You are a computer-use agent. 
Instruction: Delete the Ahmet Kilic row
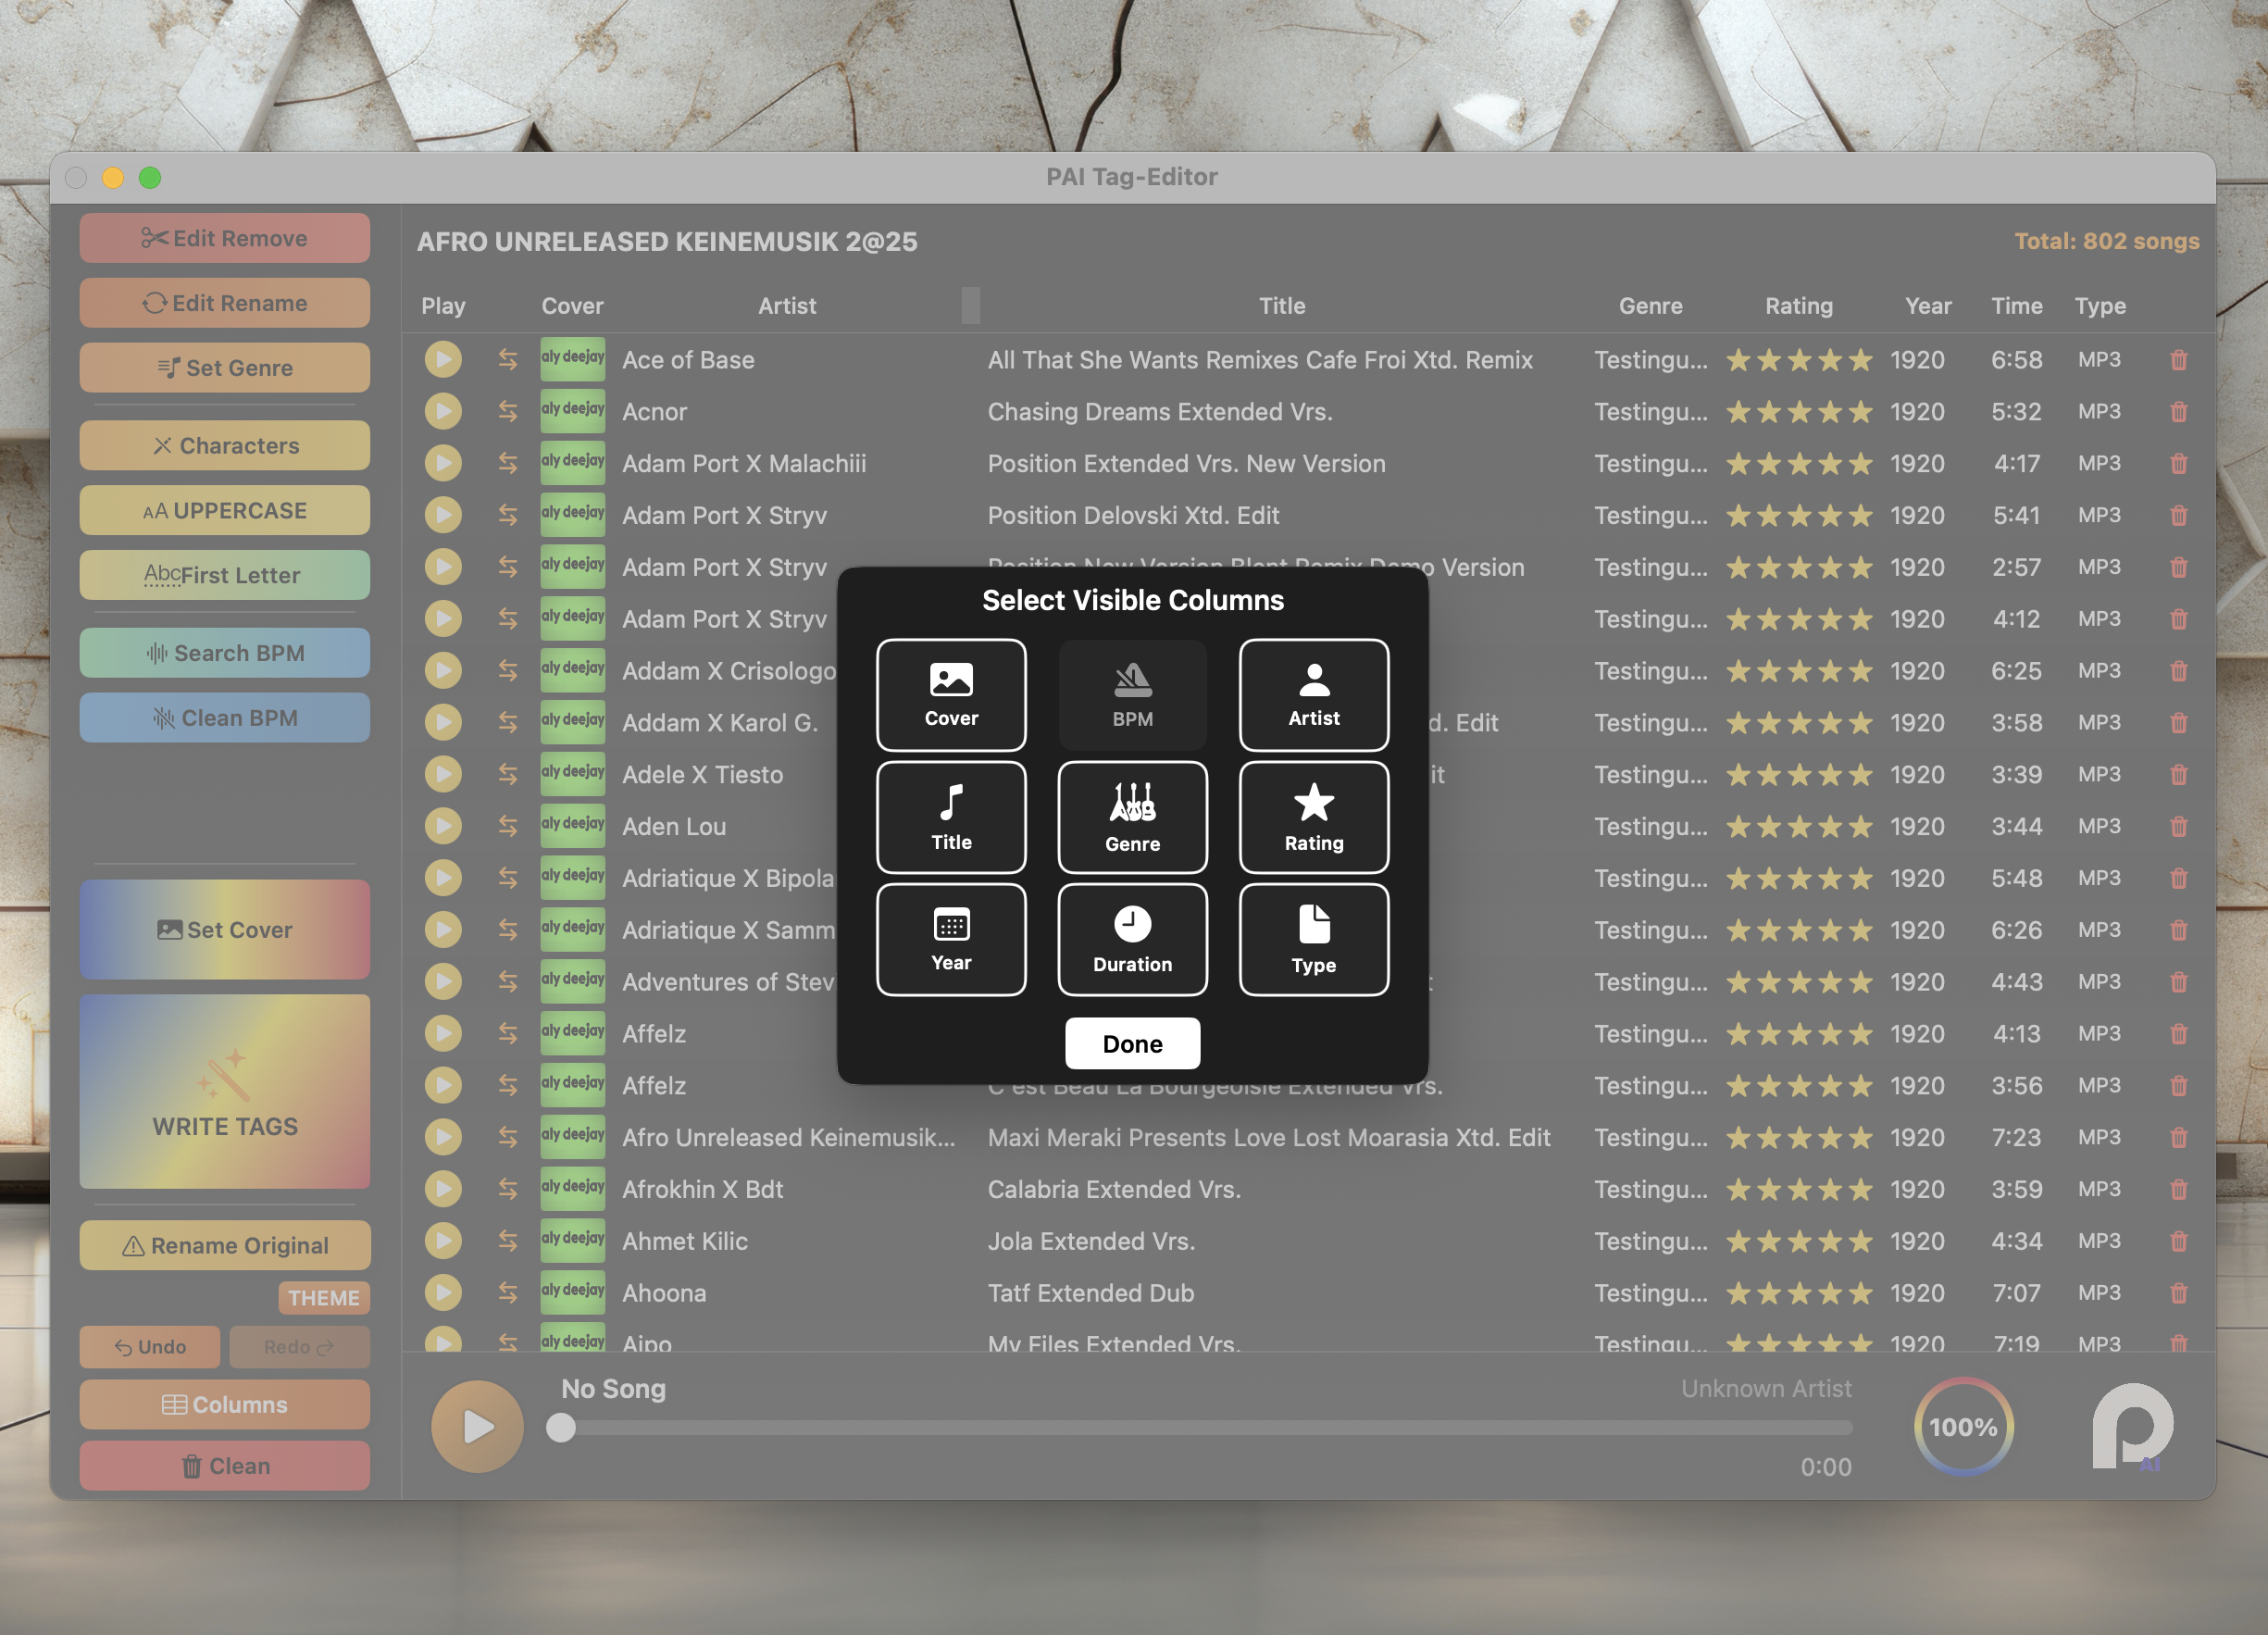click(2179, 1241)
